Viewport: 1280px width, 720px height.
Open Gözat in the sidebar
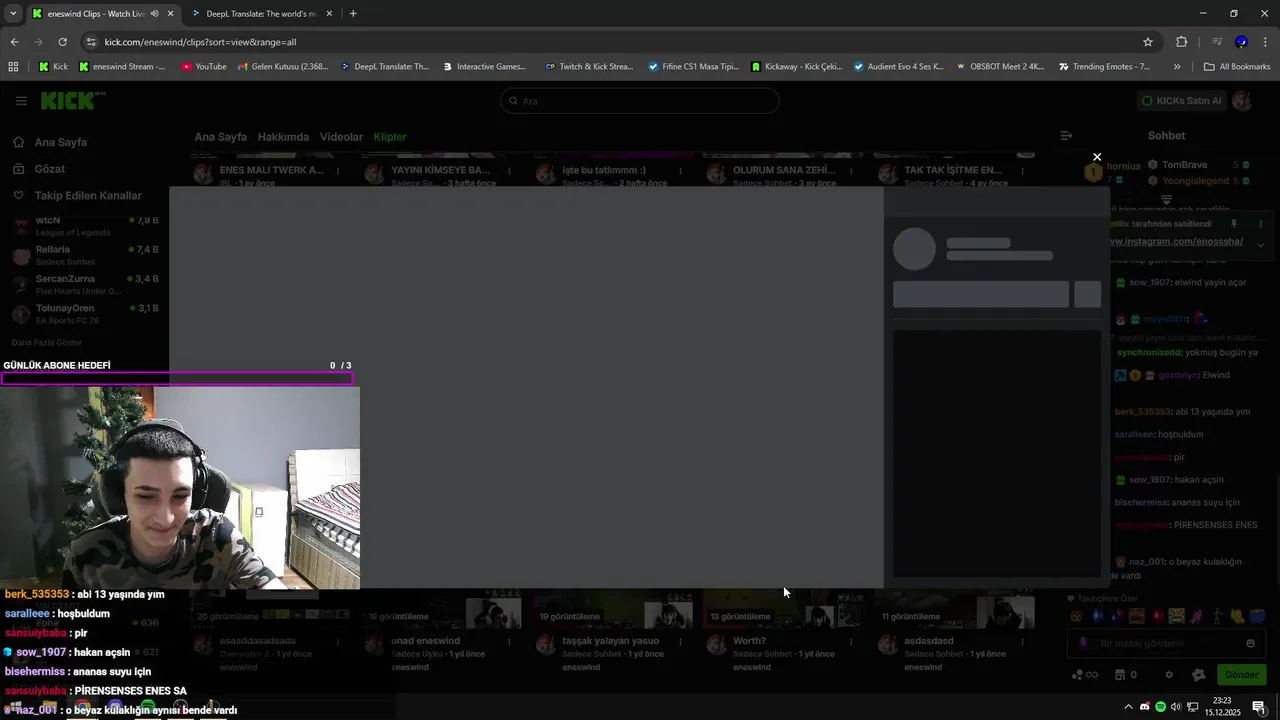pos(39,169)
